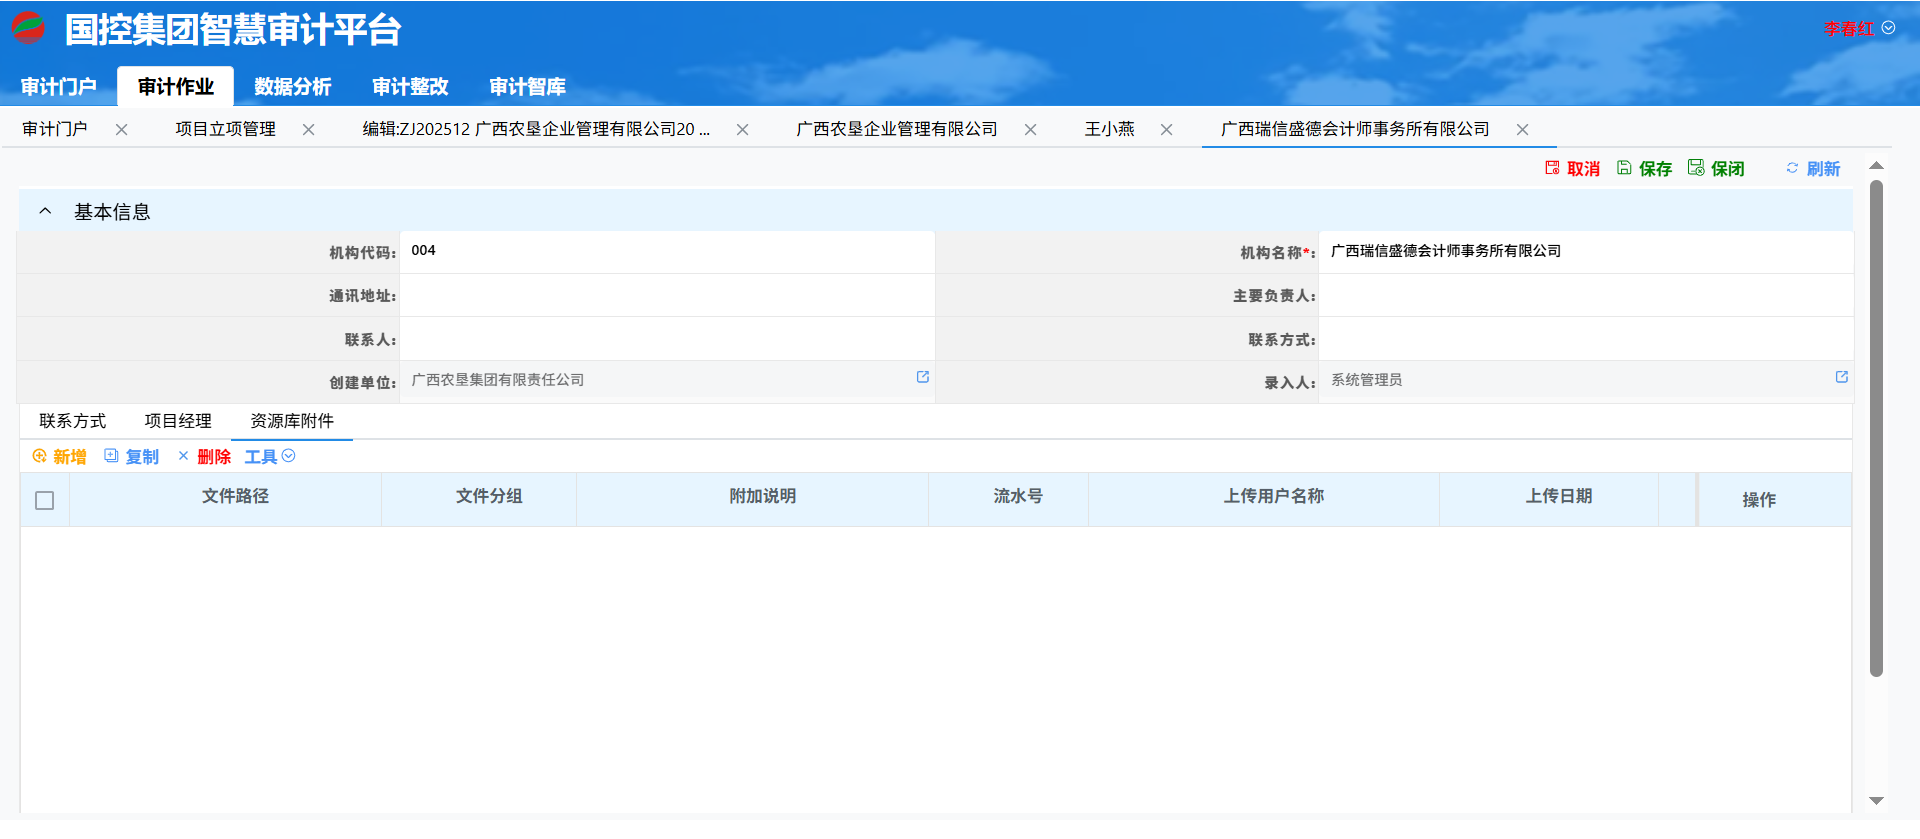Screen dimensions: 1920x839
Task: Open the 创建单位 external link icon
Action: click(x=923, y=377)
